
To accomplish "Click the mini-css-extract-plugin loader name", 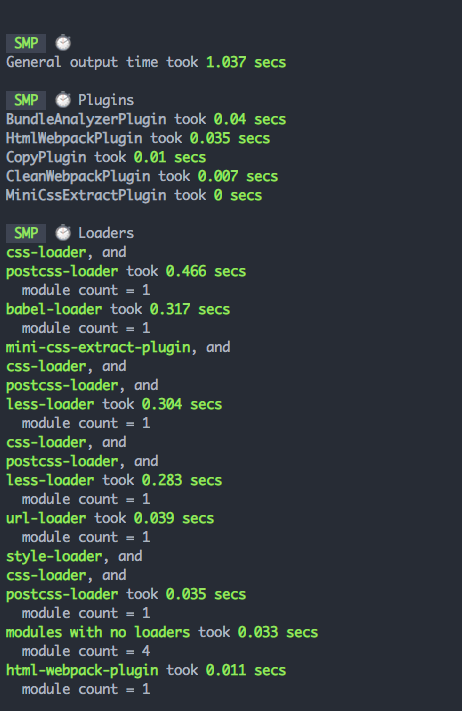I will tap(98, 347).
